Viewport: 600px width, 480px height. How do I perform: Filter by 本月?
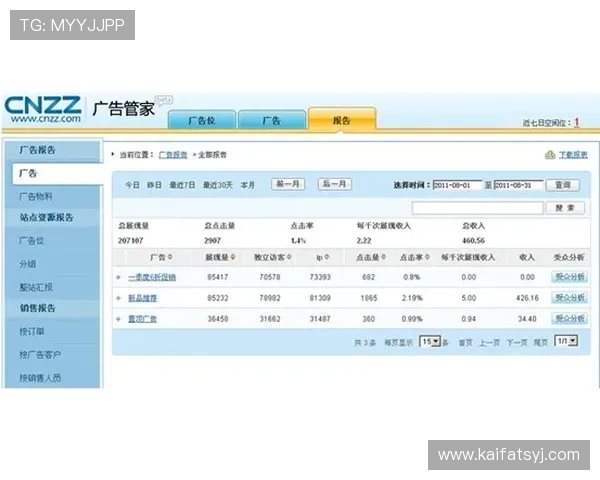[x=248, y=185]
